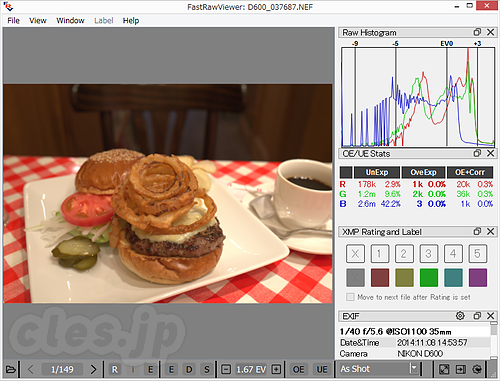Open the View menu
This screenshot has height=381, width=500.
(38, 21)
